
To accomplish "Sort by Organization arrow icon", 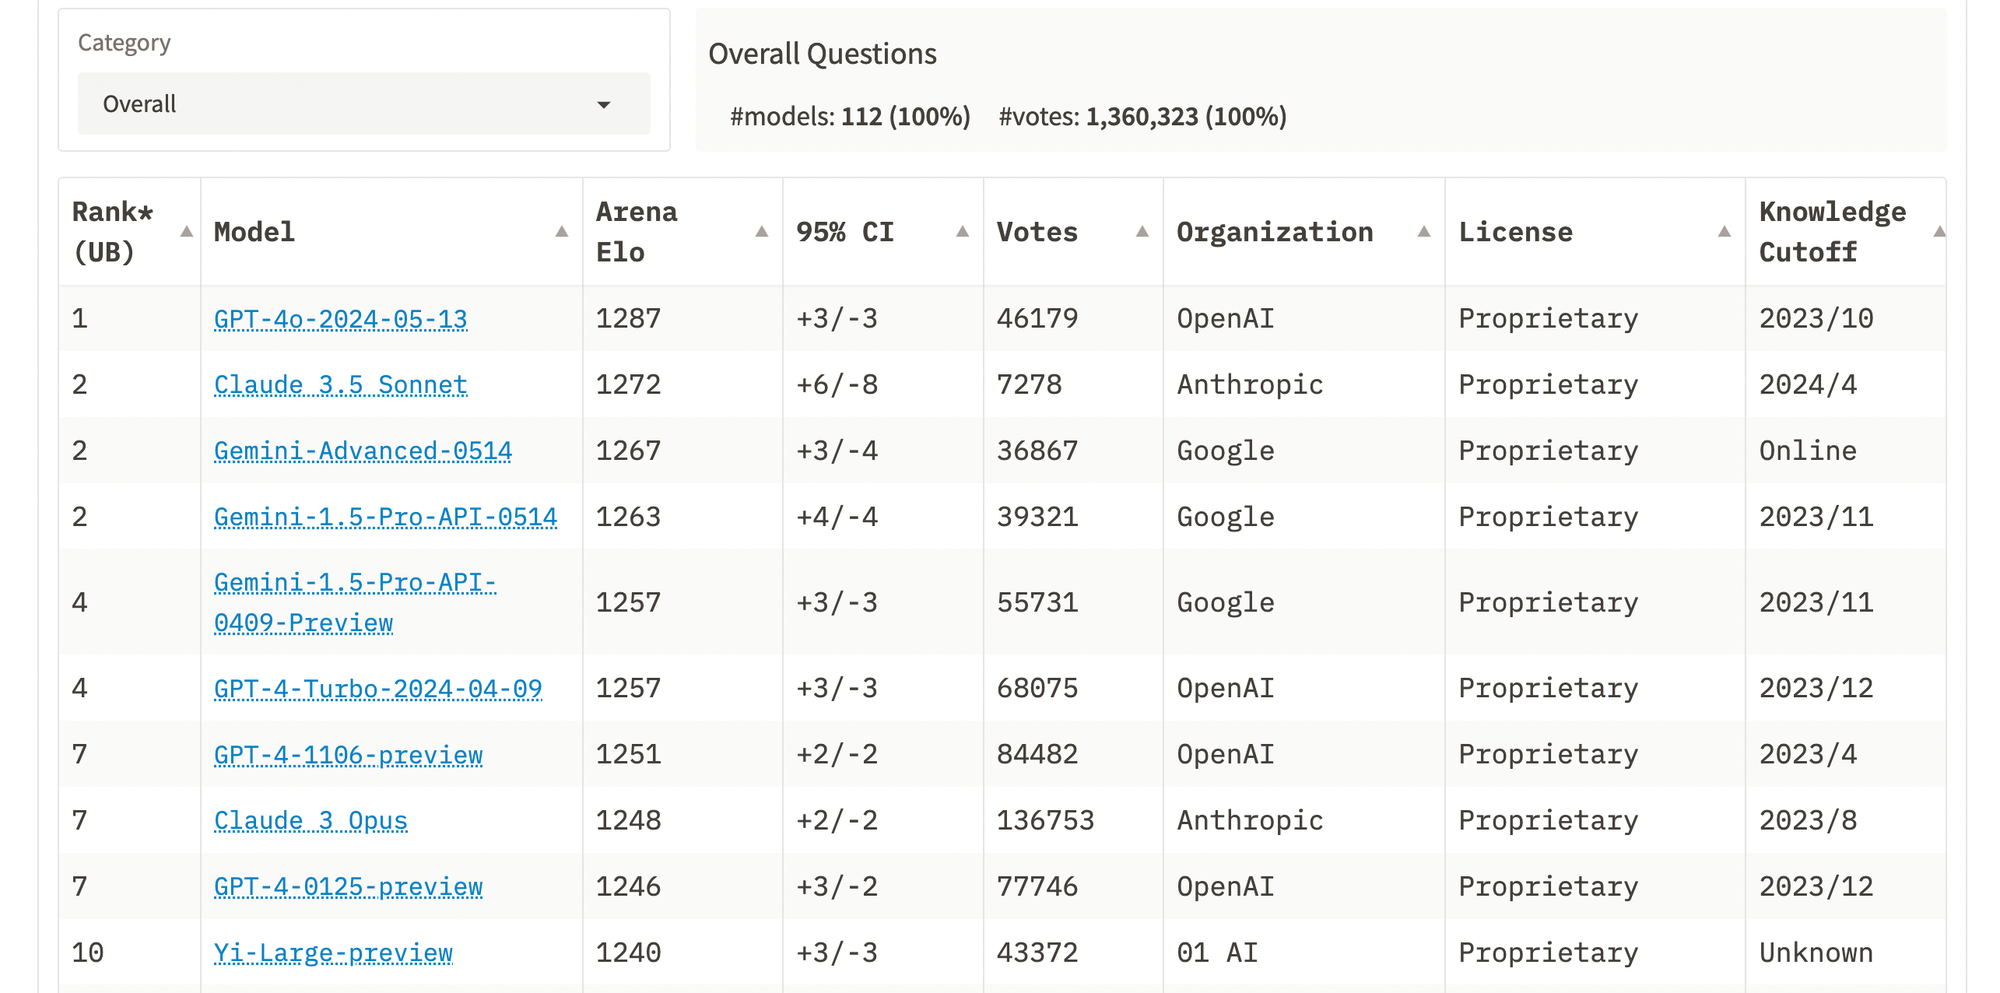I will [x=1424, y=232].
